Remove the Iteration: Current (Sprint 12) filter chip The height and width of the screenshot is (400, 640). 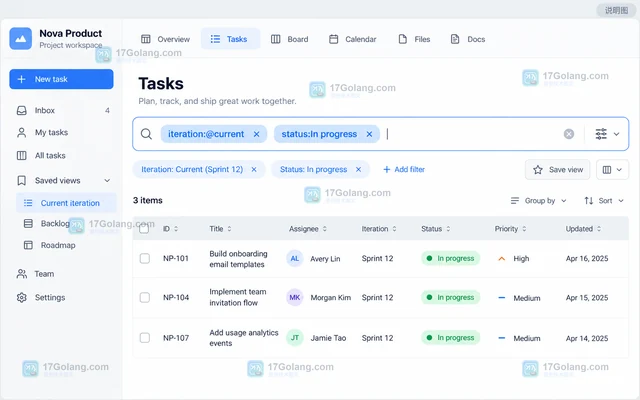point(254,169)
